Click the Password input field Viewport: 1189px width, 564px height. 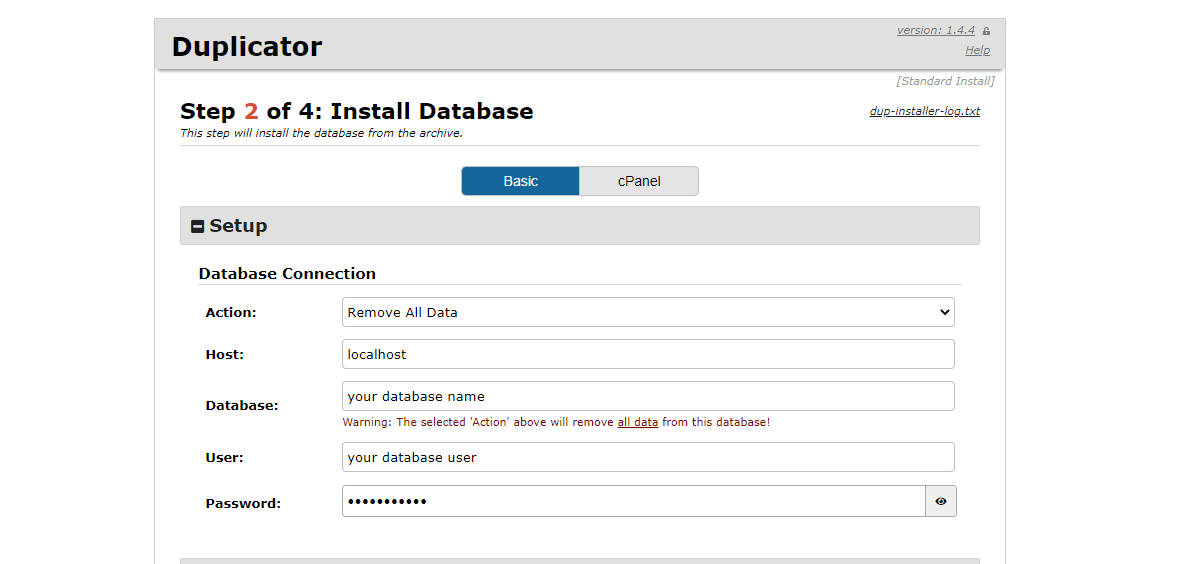pos(634,501)
